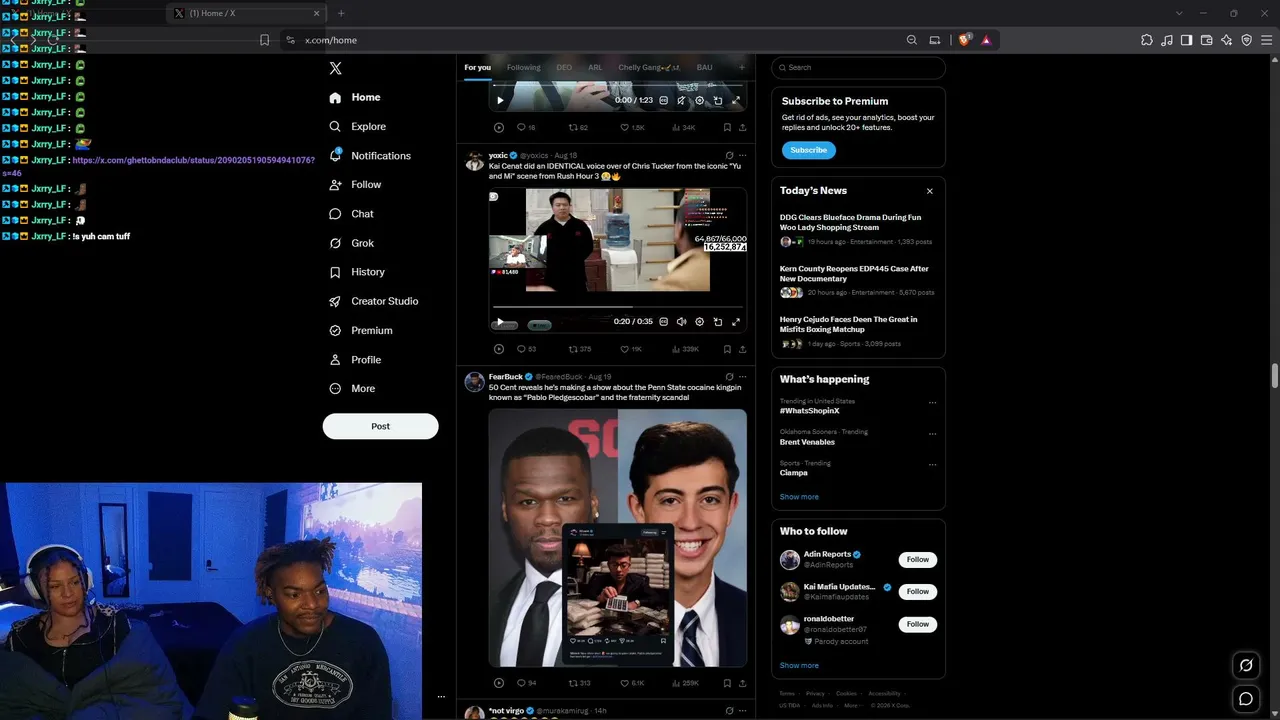Open more options on the FearBuck post
Viewport: 1280px width, 720px height.
pos(742,377)
